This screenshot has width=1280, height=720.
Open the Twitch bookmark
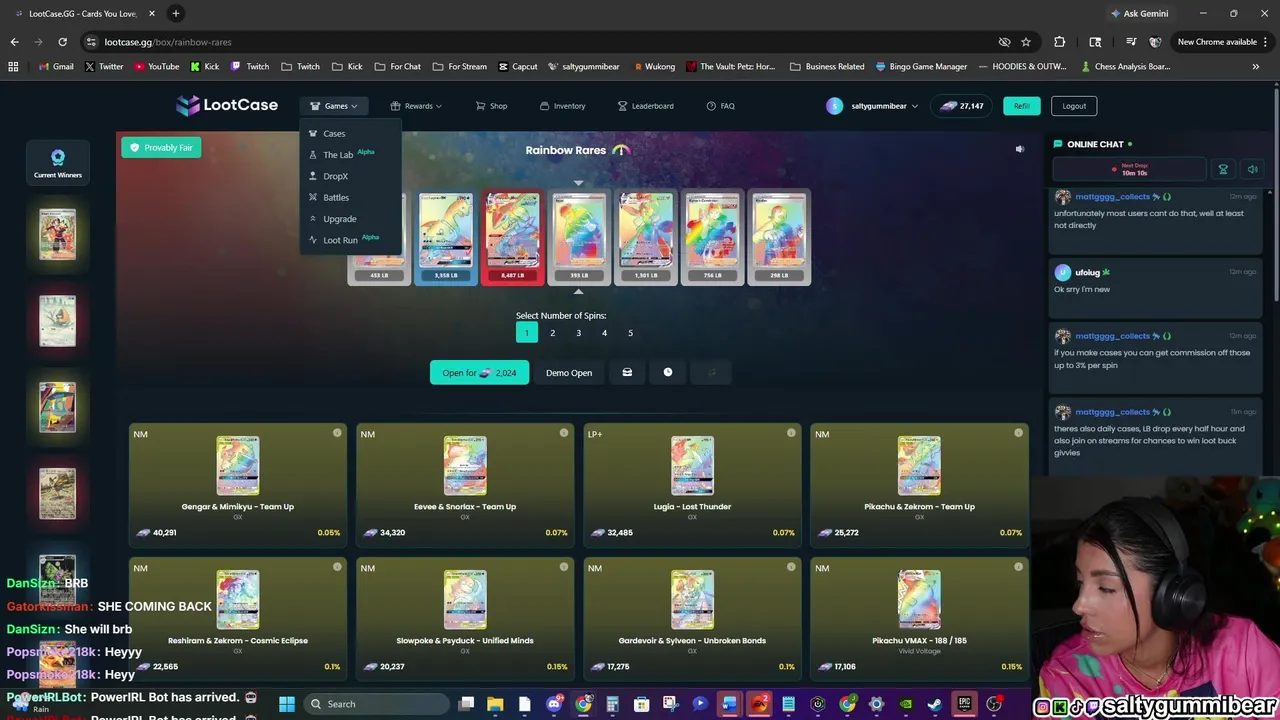250,66
